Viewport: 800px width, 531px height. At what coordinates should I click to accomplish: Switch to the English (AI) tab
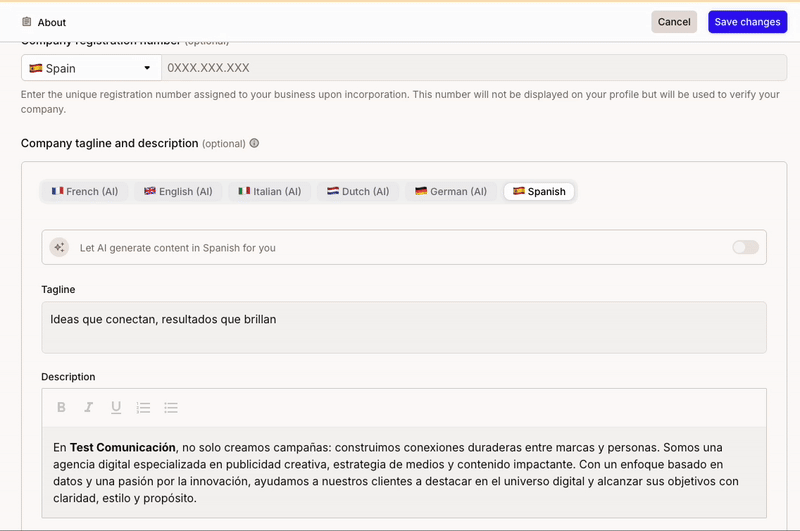pyautogui.click(x=178, y=191)
